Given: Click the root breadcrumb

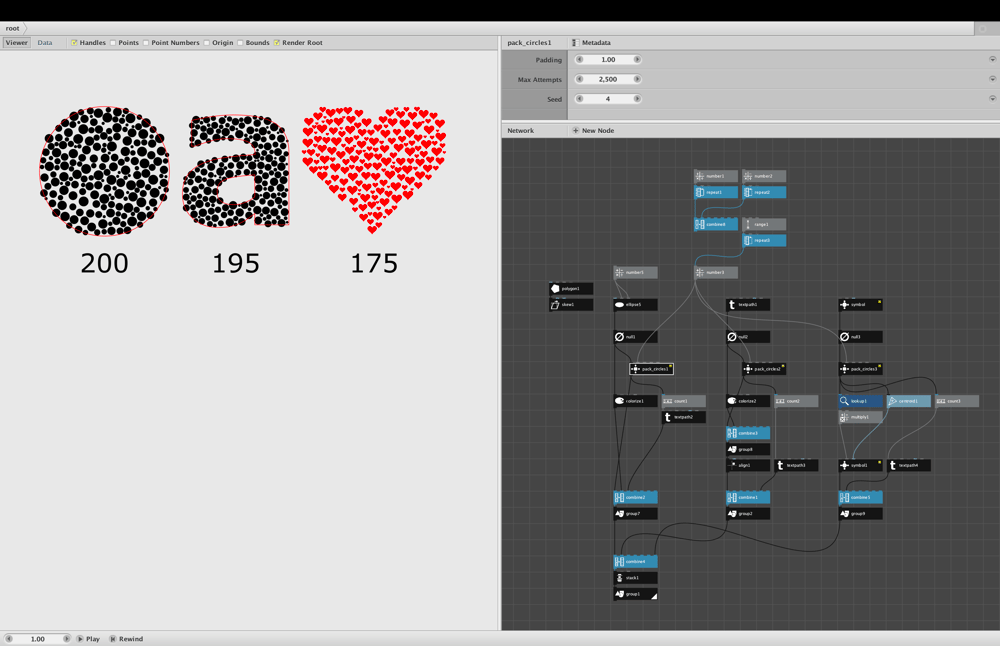Looking at the screenshot, I should (13, 28).
